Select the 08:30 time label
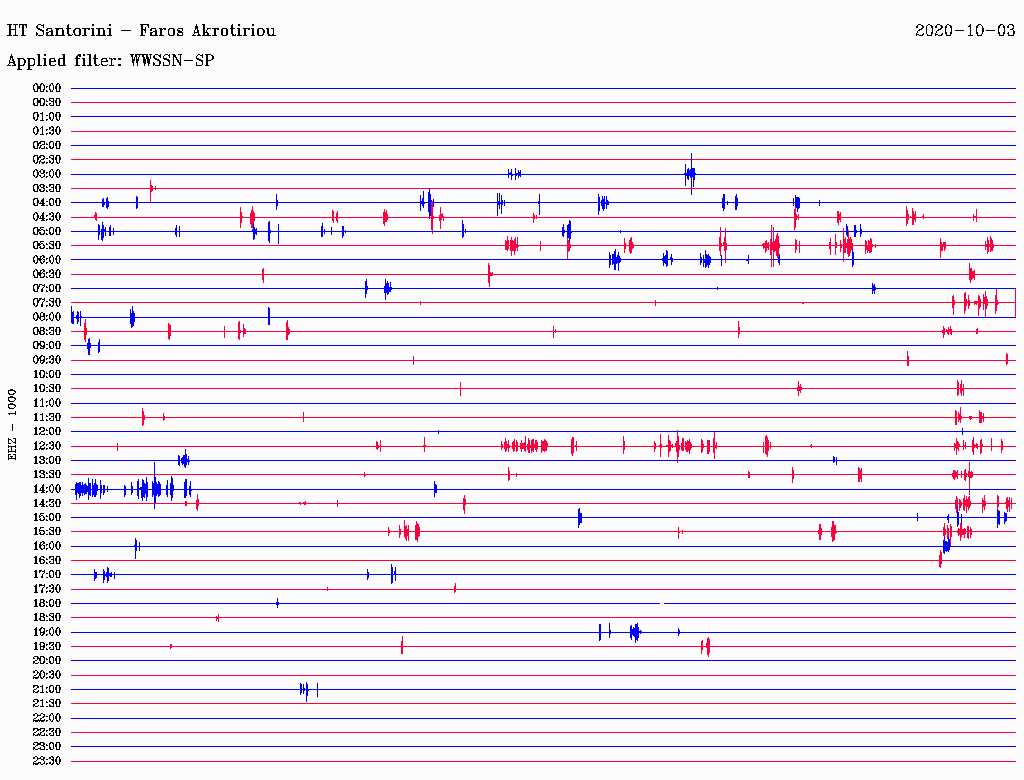 (46, 332)
